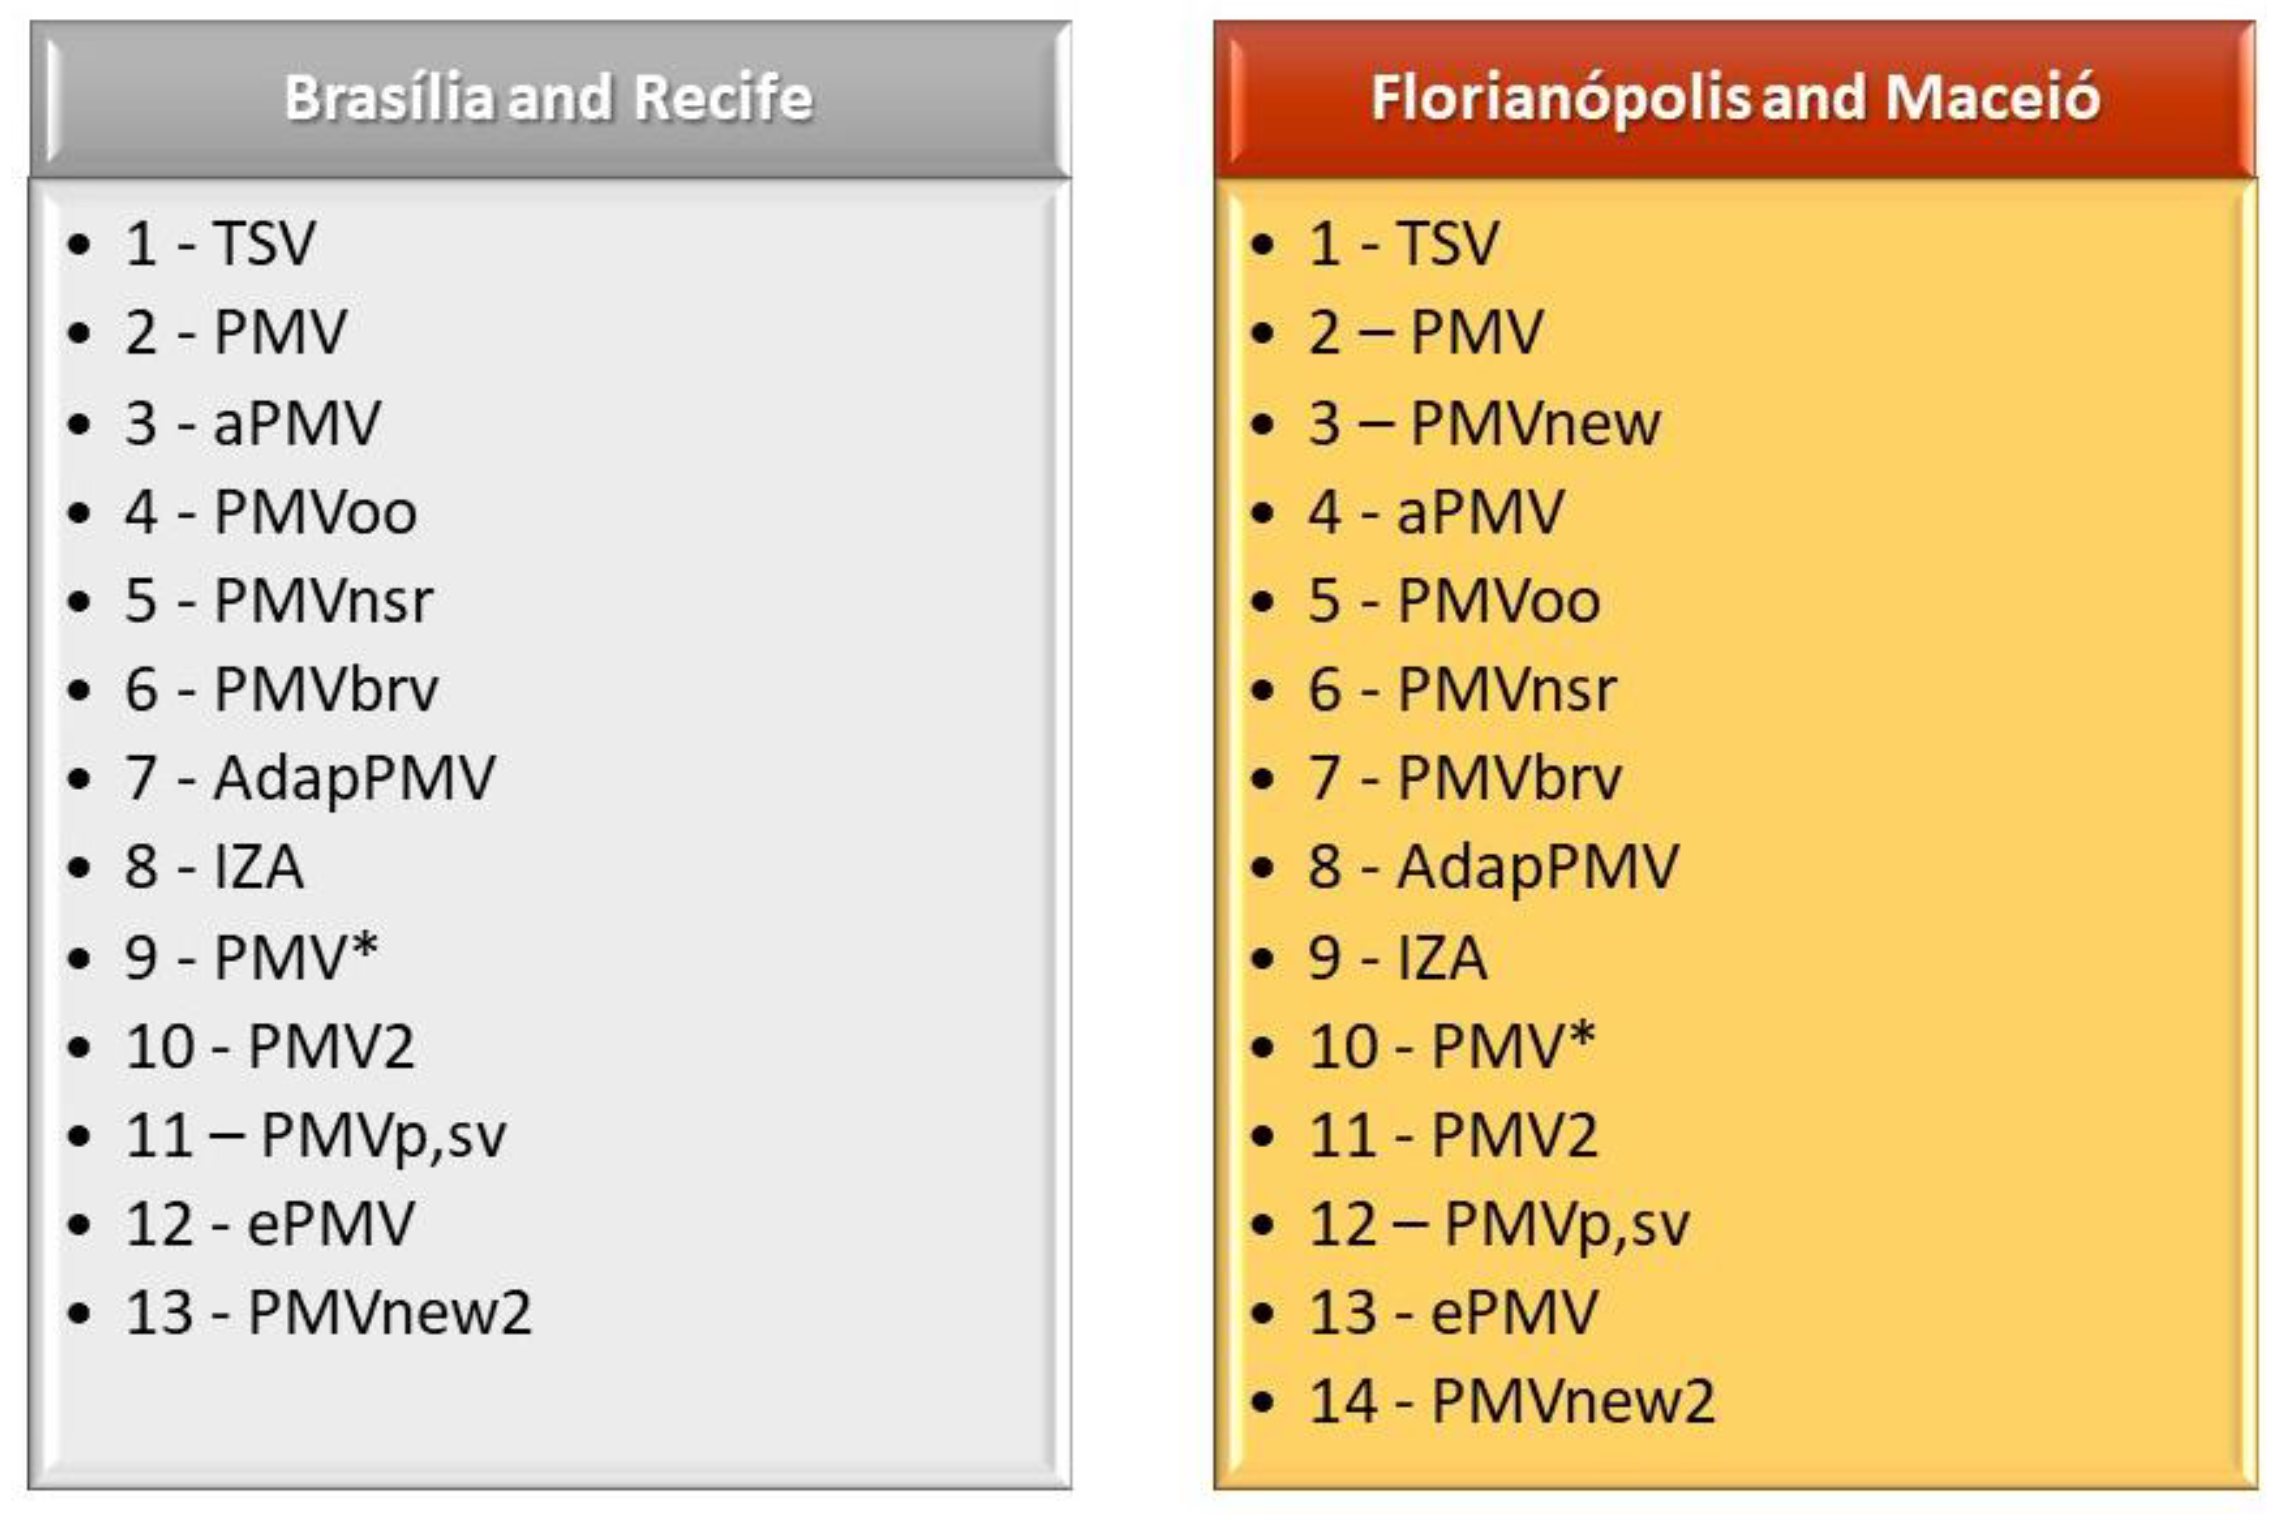This screenshot has height=1520, width=2291.
Task: Select 3 - aPMV in the Brasília list
Action: click(252, 422)
